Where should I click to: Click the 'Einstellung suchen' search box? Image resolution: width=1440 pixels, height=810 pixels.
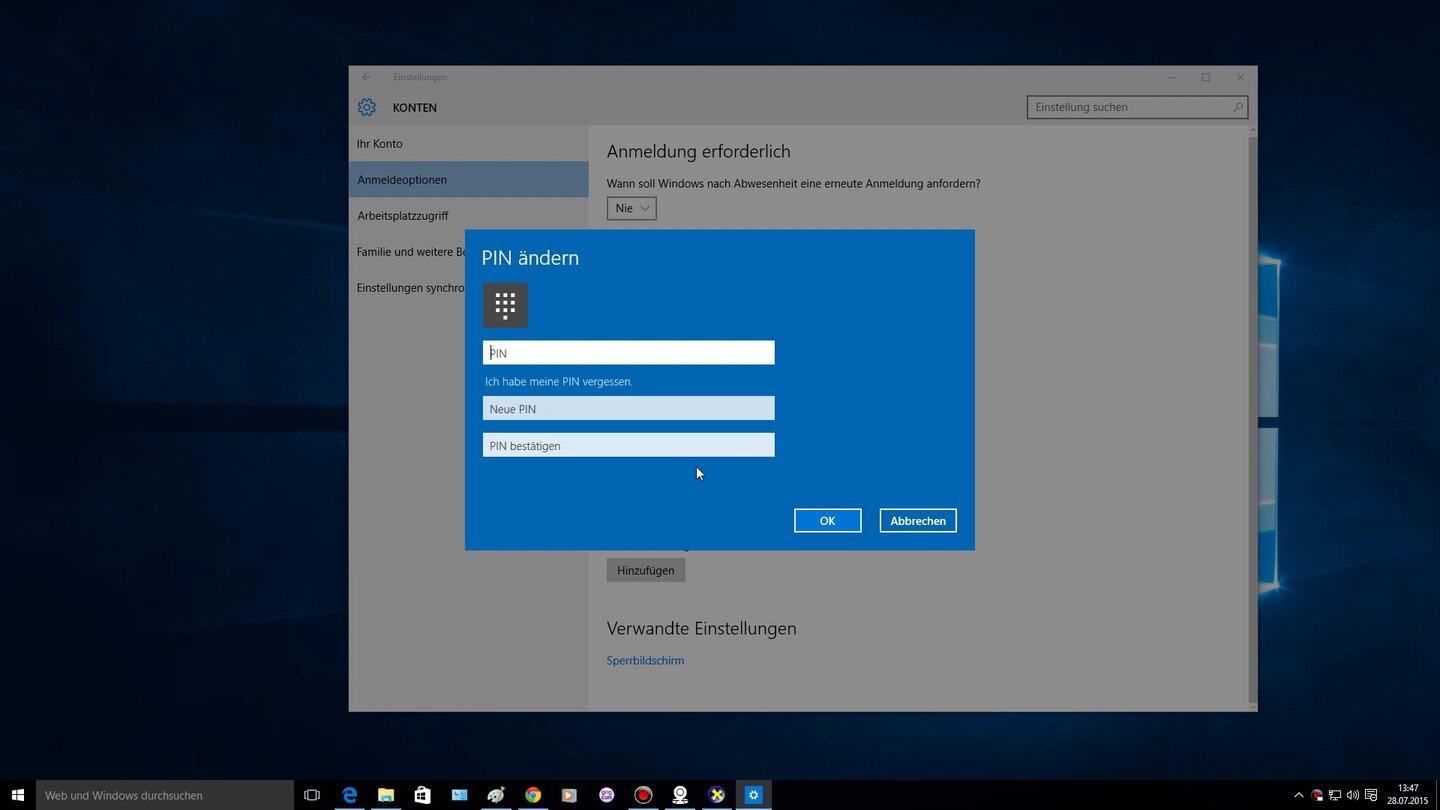[x=1137, y=107]
